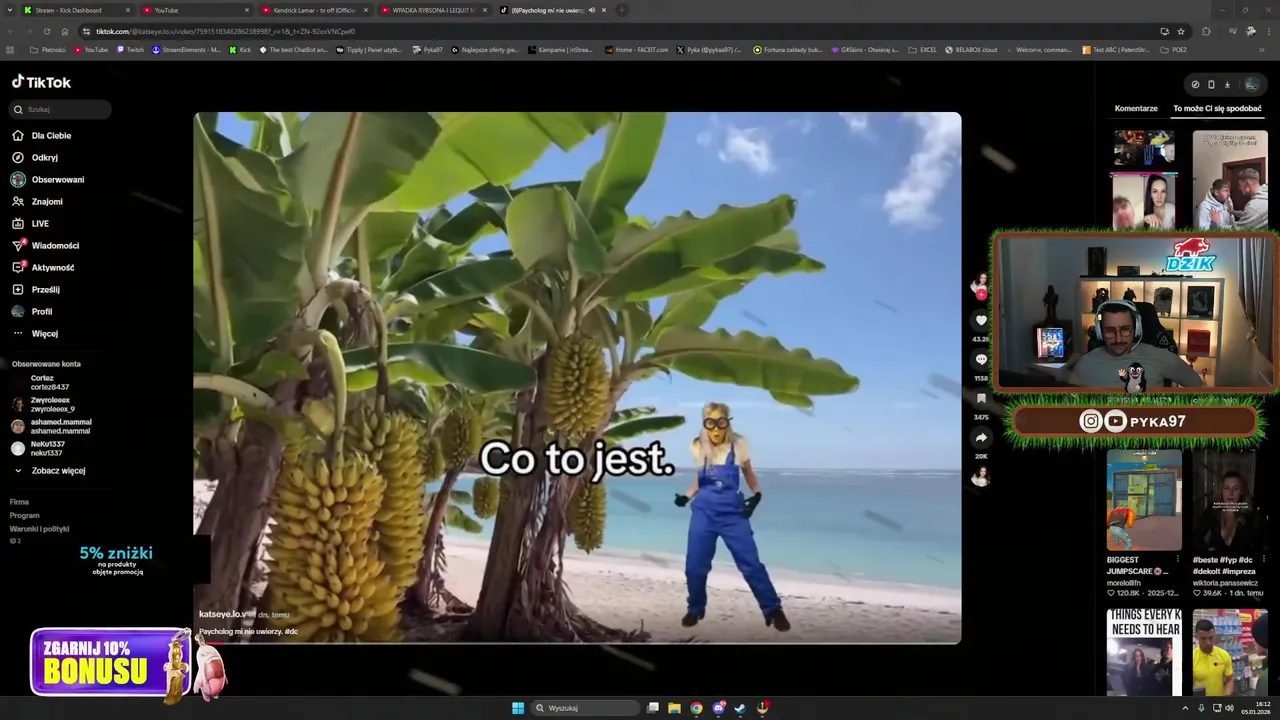The width and height of the screenshot is (1280, 720).
Task: Open the profile avatar in top-right pill
Action: (1251, 84)
